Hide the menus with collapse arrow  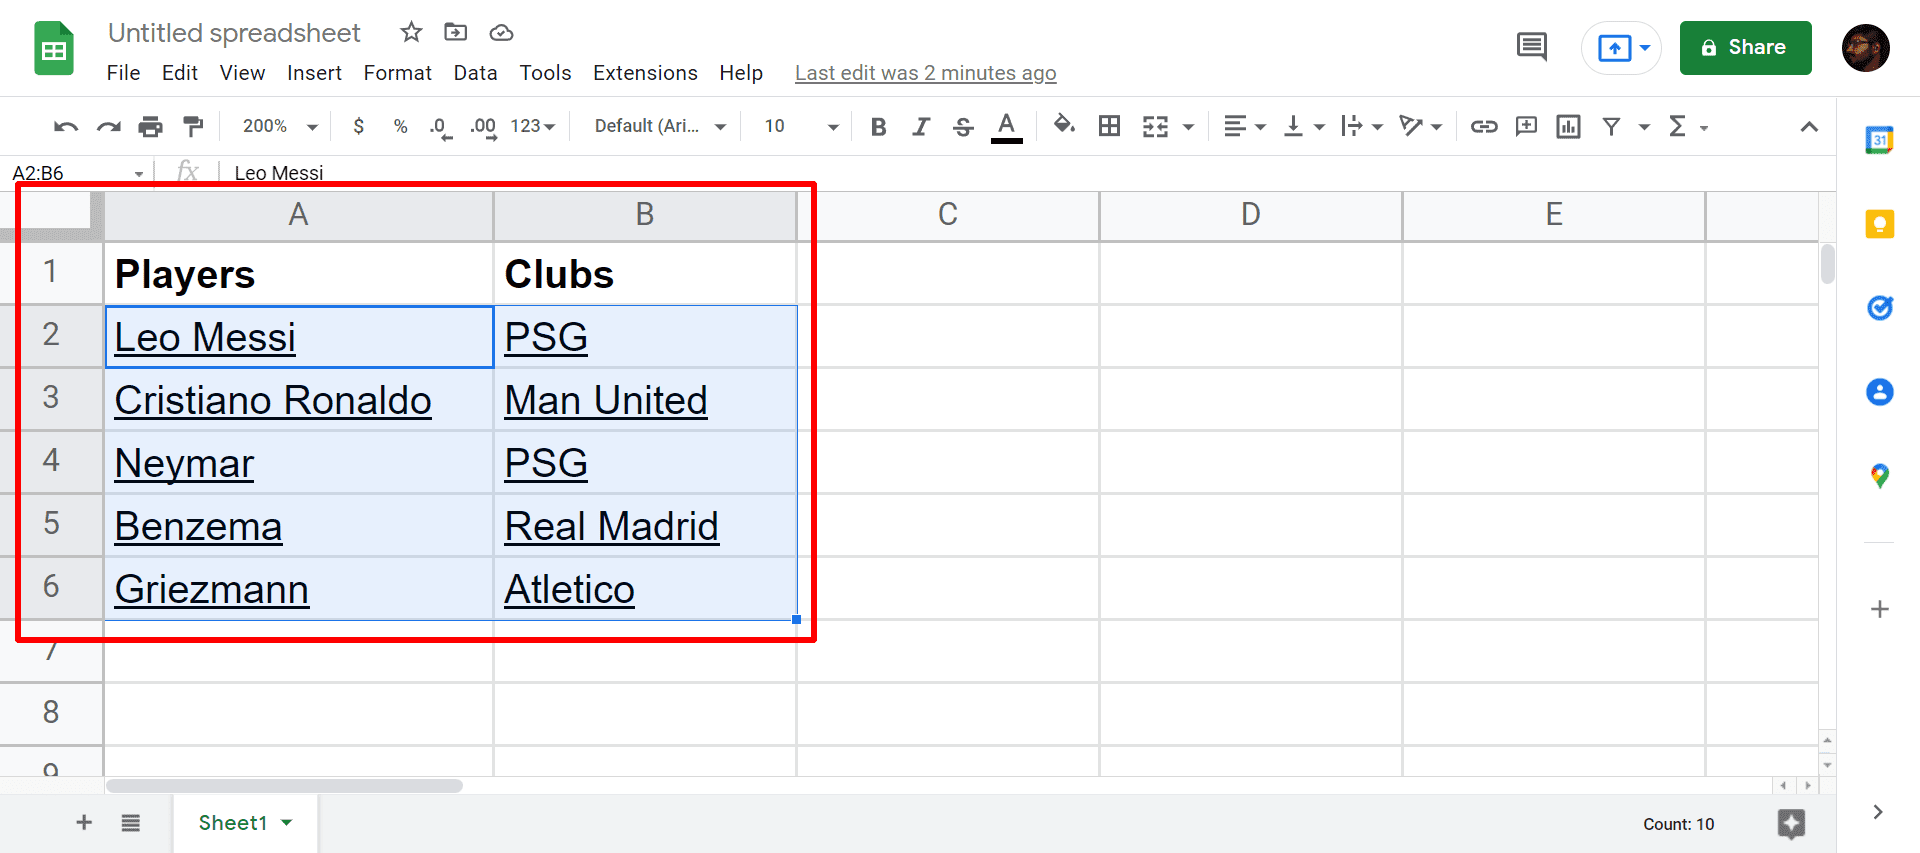(1809, 126)
